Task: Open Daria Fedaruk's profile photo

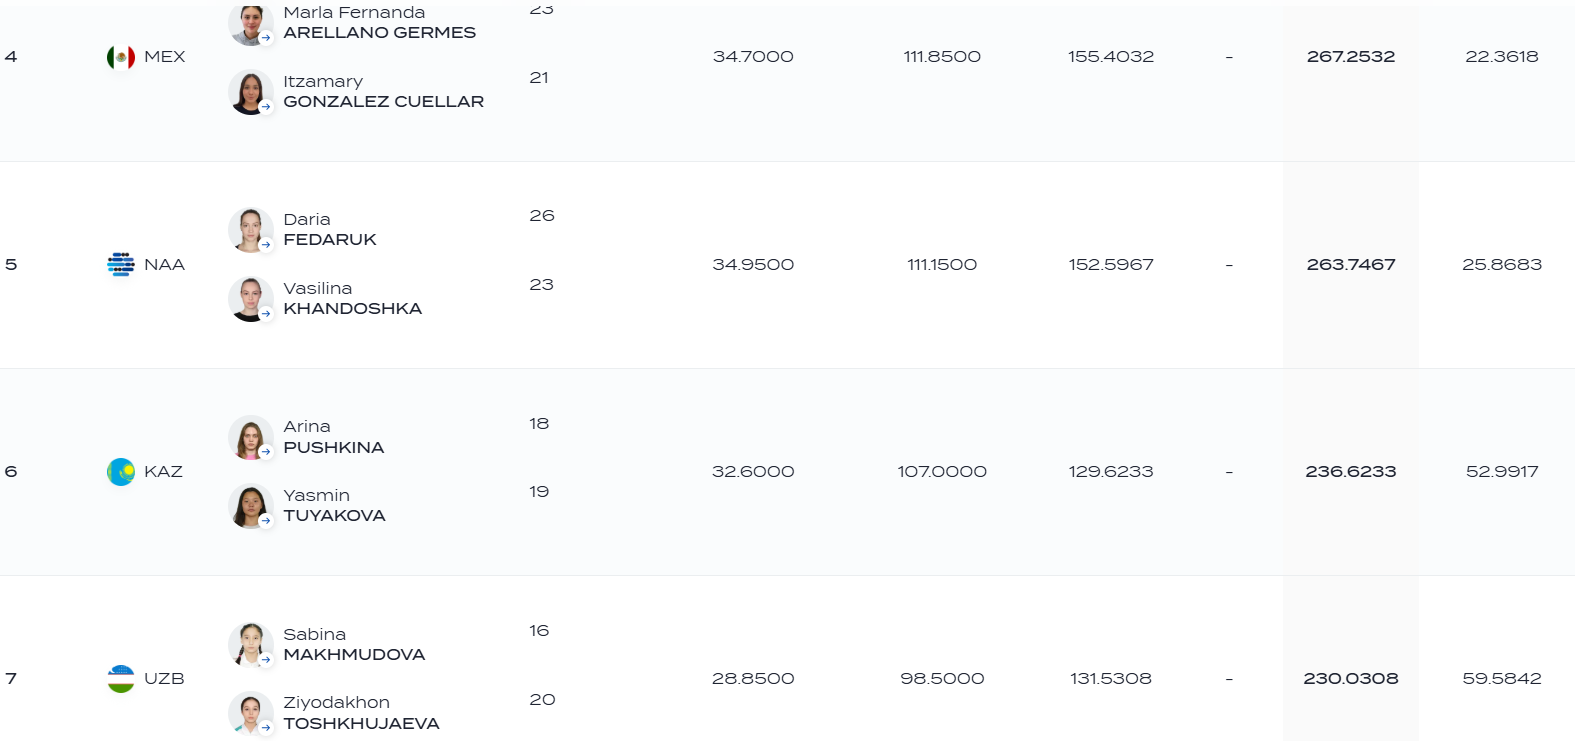Action: click(250, 230)
